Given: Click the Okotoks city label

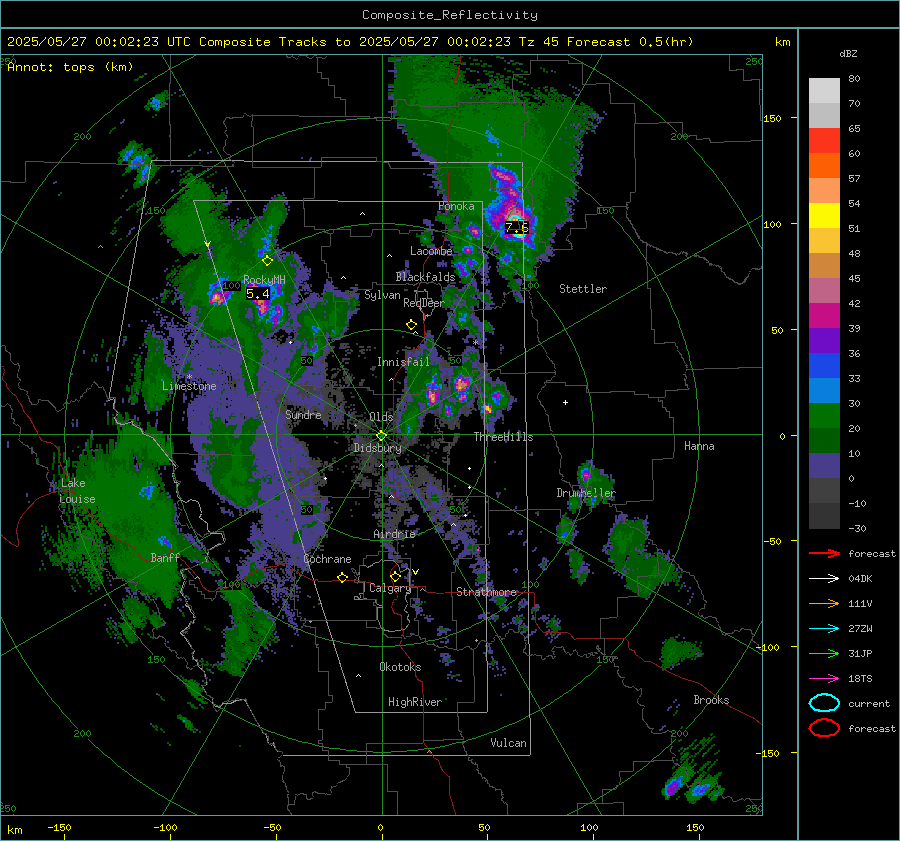Looking at the screenshot, I should coord(400,667).
